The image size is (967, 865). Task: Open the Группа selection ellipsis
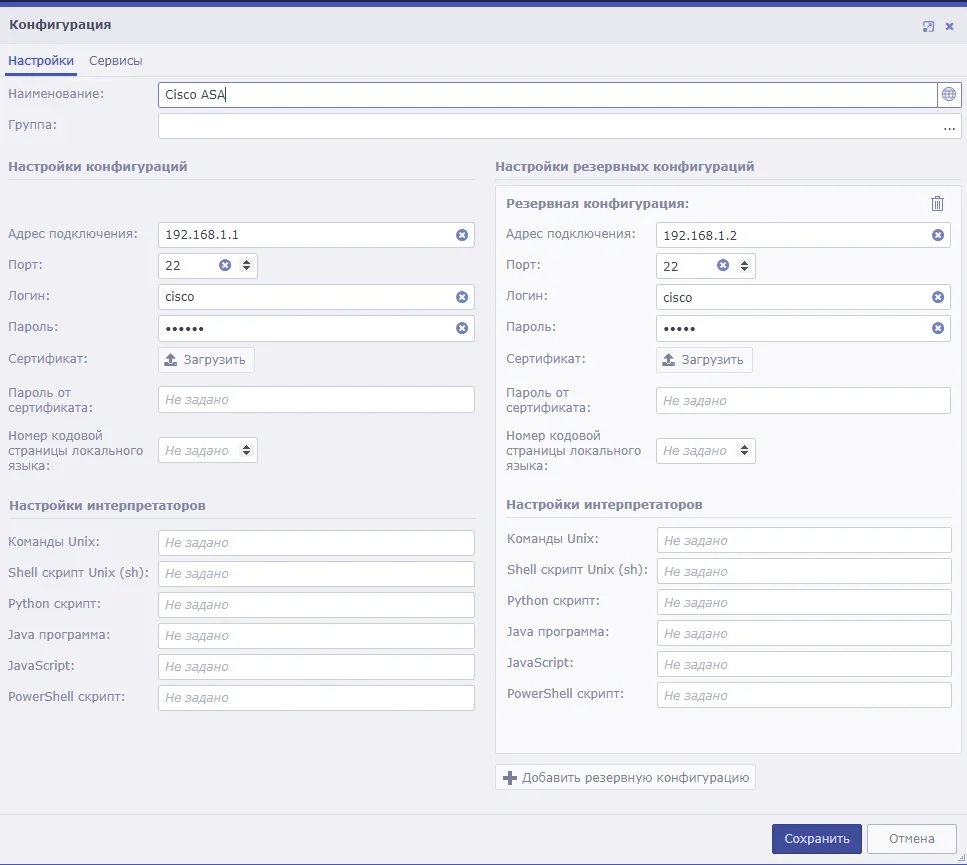(x=948, y=127)
